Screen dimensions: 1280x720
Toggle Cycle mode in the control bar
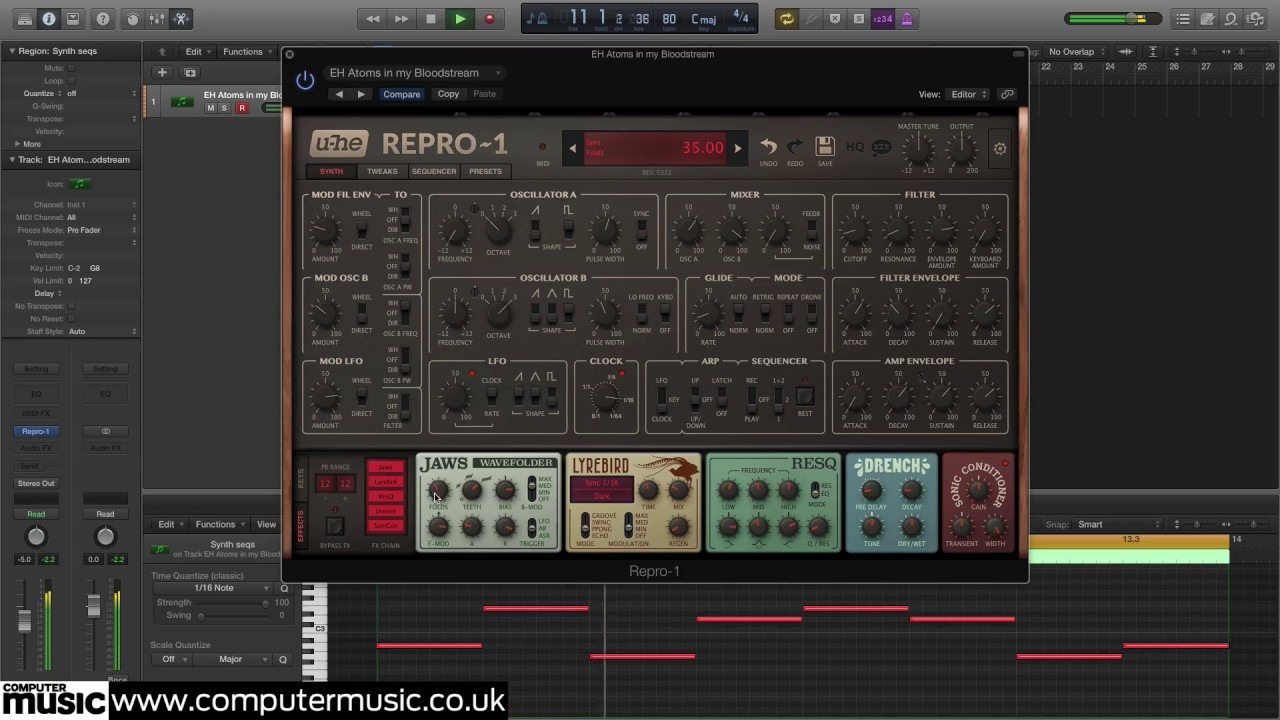click(787, 18)
